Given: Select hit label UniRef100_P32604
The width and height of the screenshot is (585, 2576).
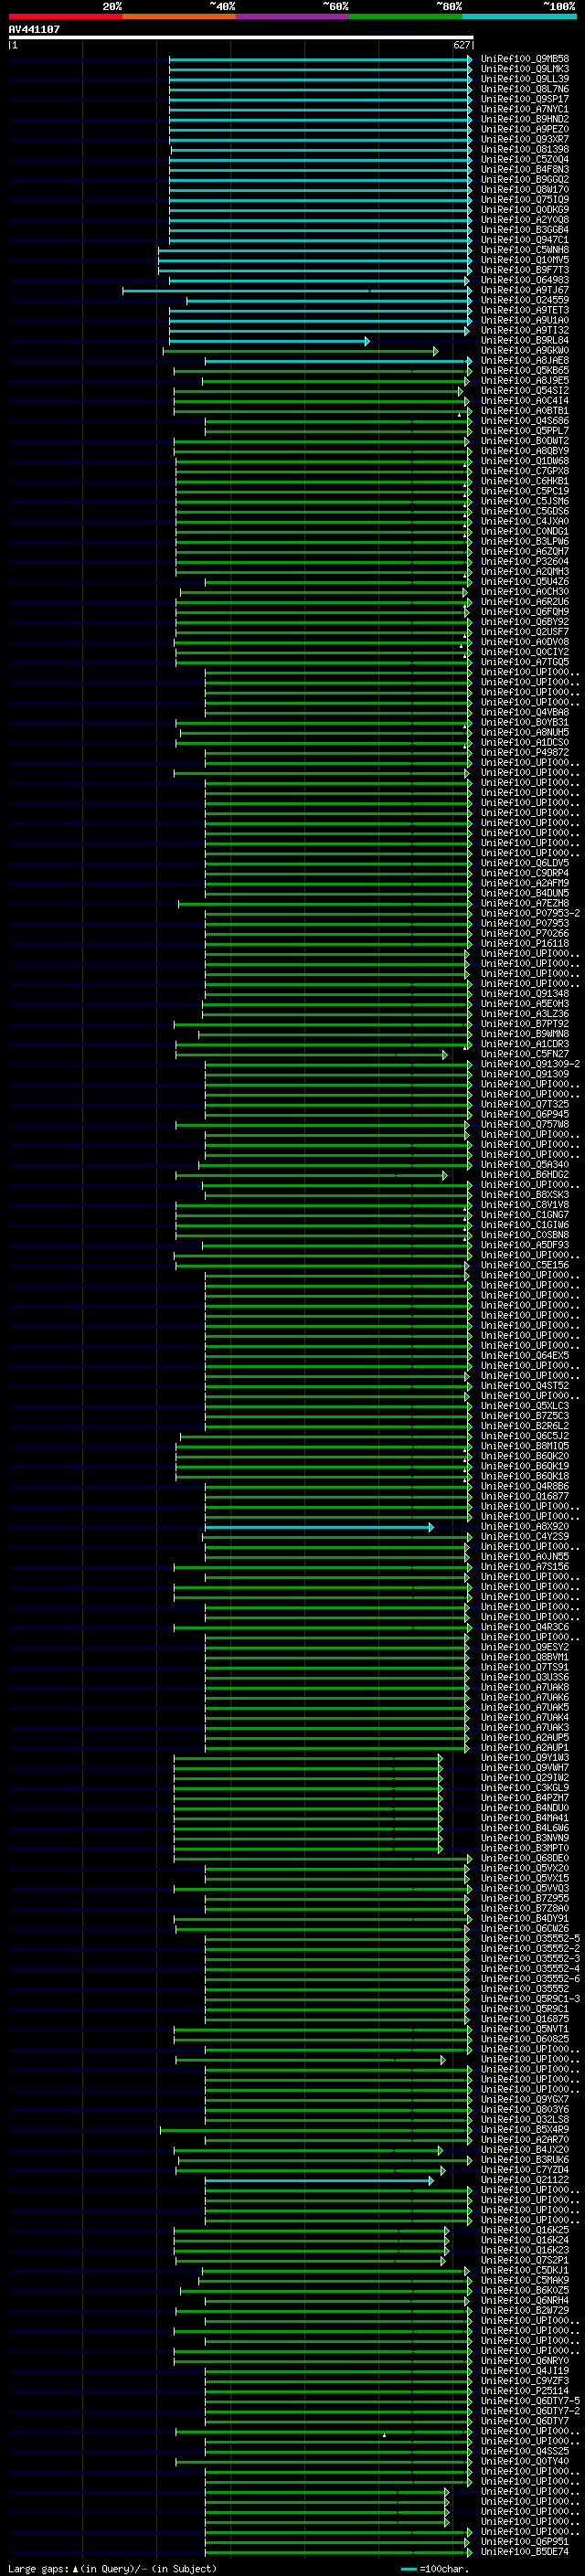Looking at the screenshot, I should coord(524,562).
